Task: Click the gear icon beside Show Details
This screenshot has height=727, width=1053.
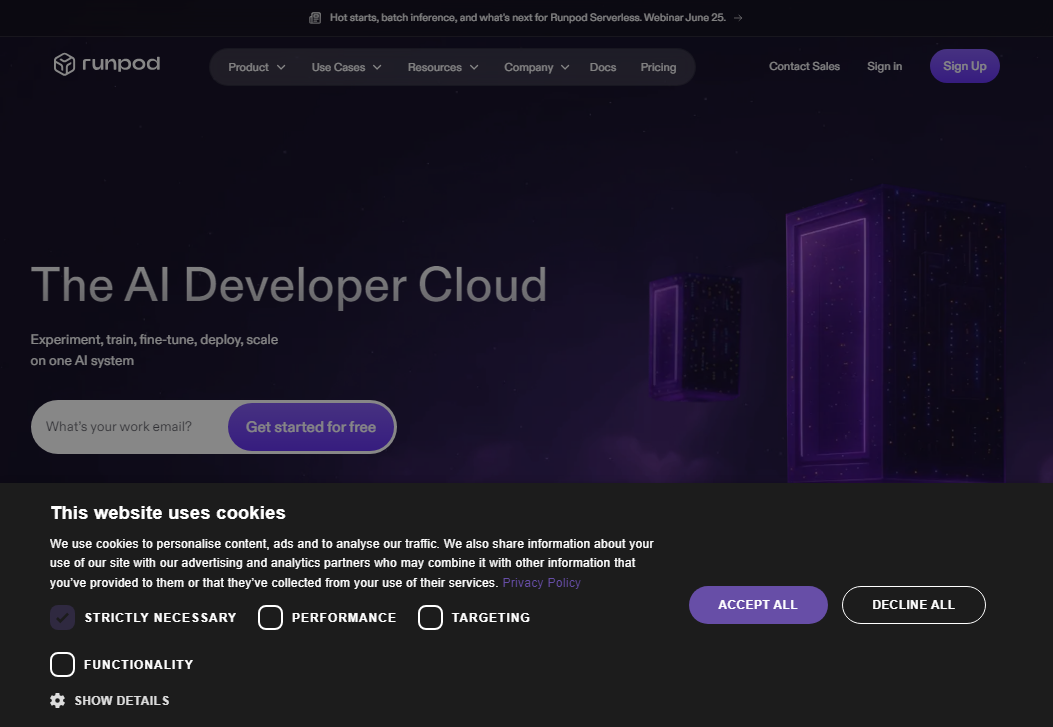Action: (x=58, y=700)
